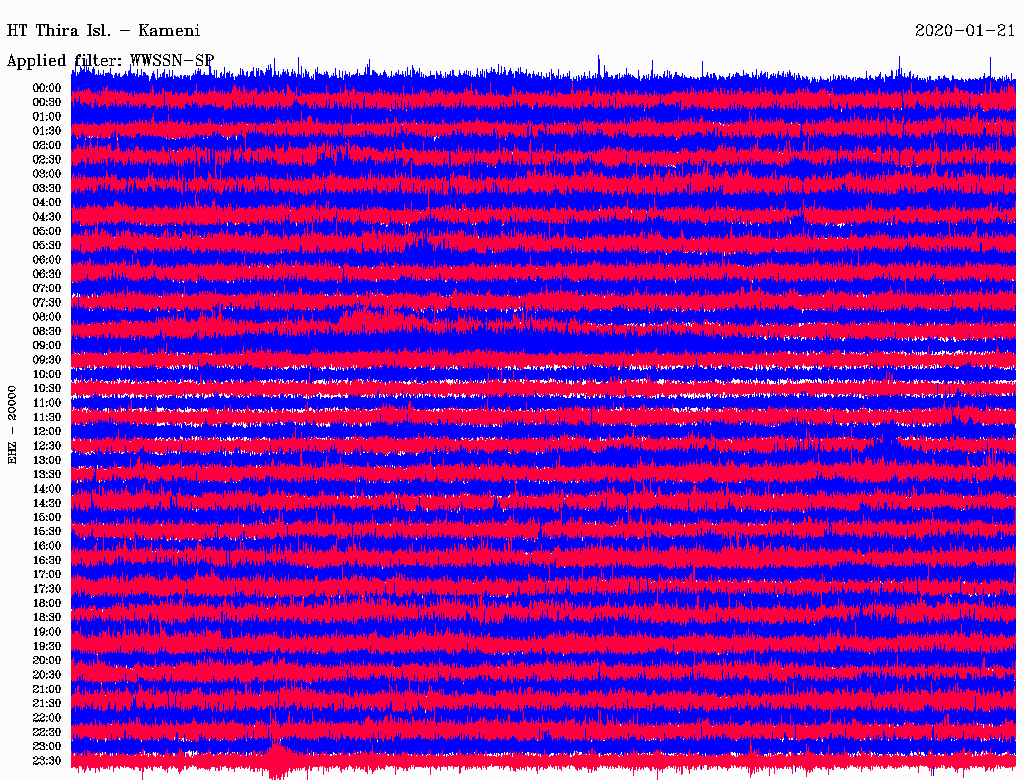The width and height of the screenshot is (1024, 780).
Task: Select the 05:00 time label
Action: [x=47, y=231]
